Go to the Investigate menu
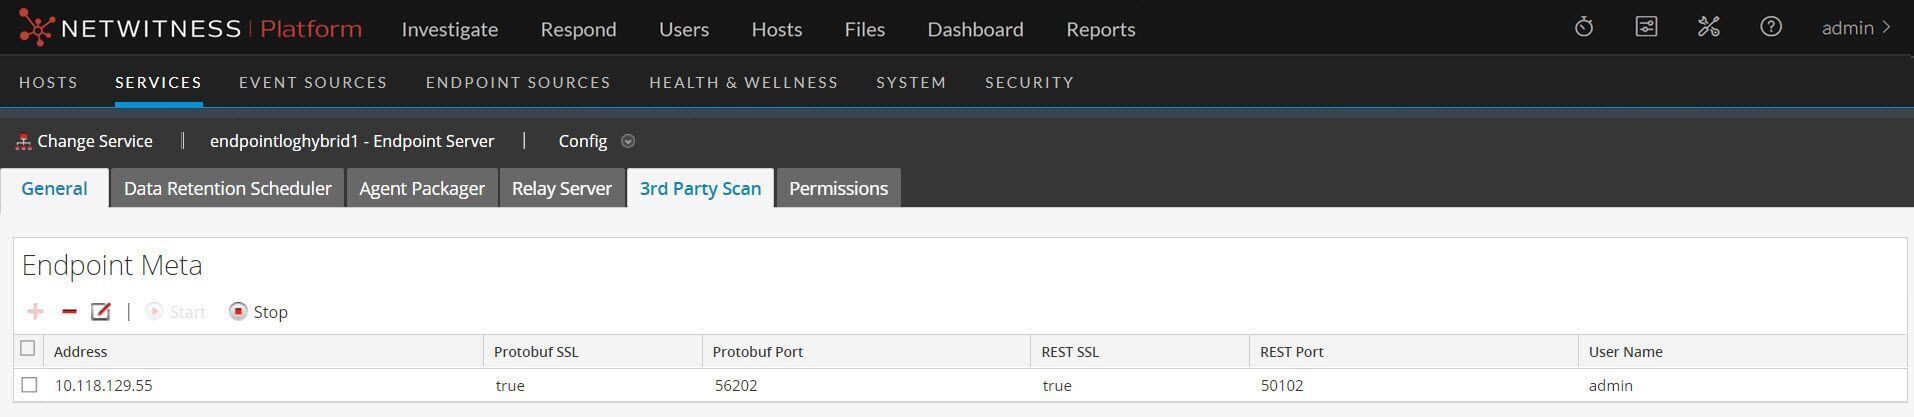The width and height of the screenshot is (1914, 417). (449, 29)
